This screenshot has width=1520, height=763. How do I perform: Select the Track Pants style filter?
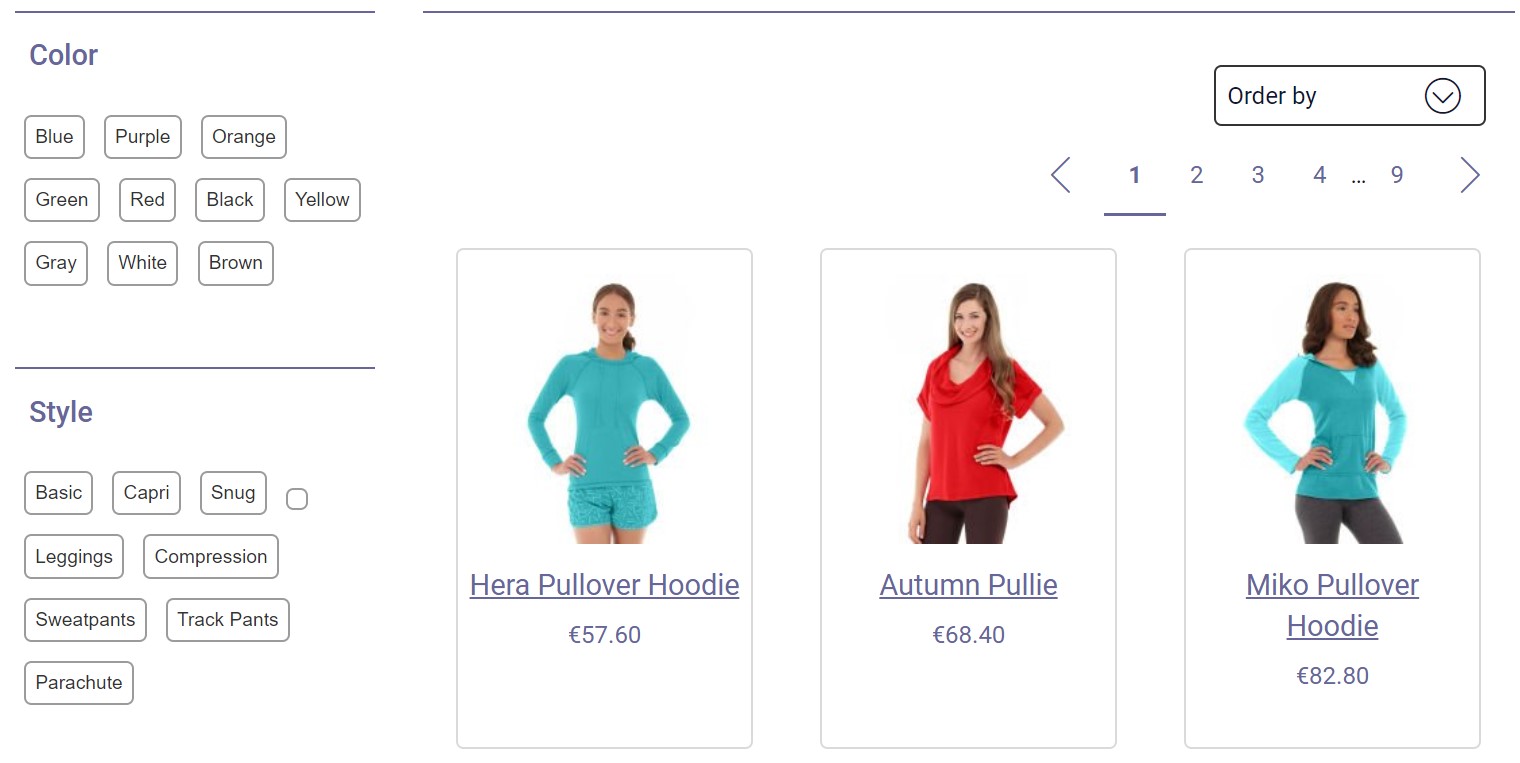pyautogui.click(x=228, y=620)
